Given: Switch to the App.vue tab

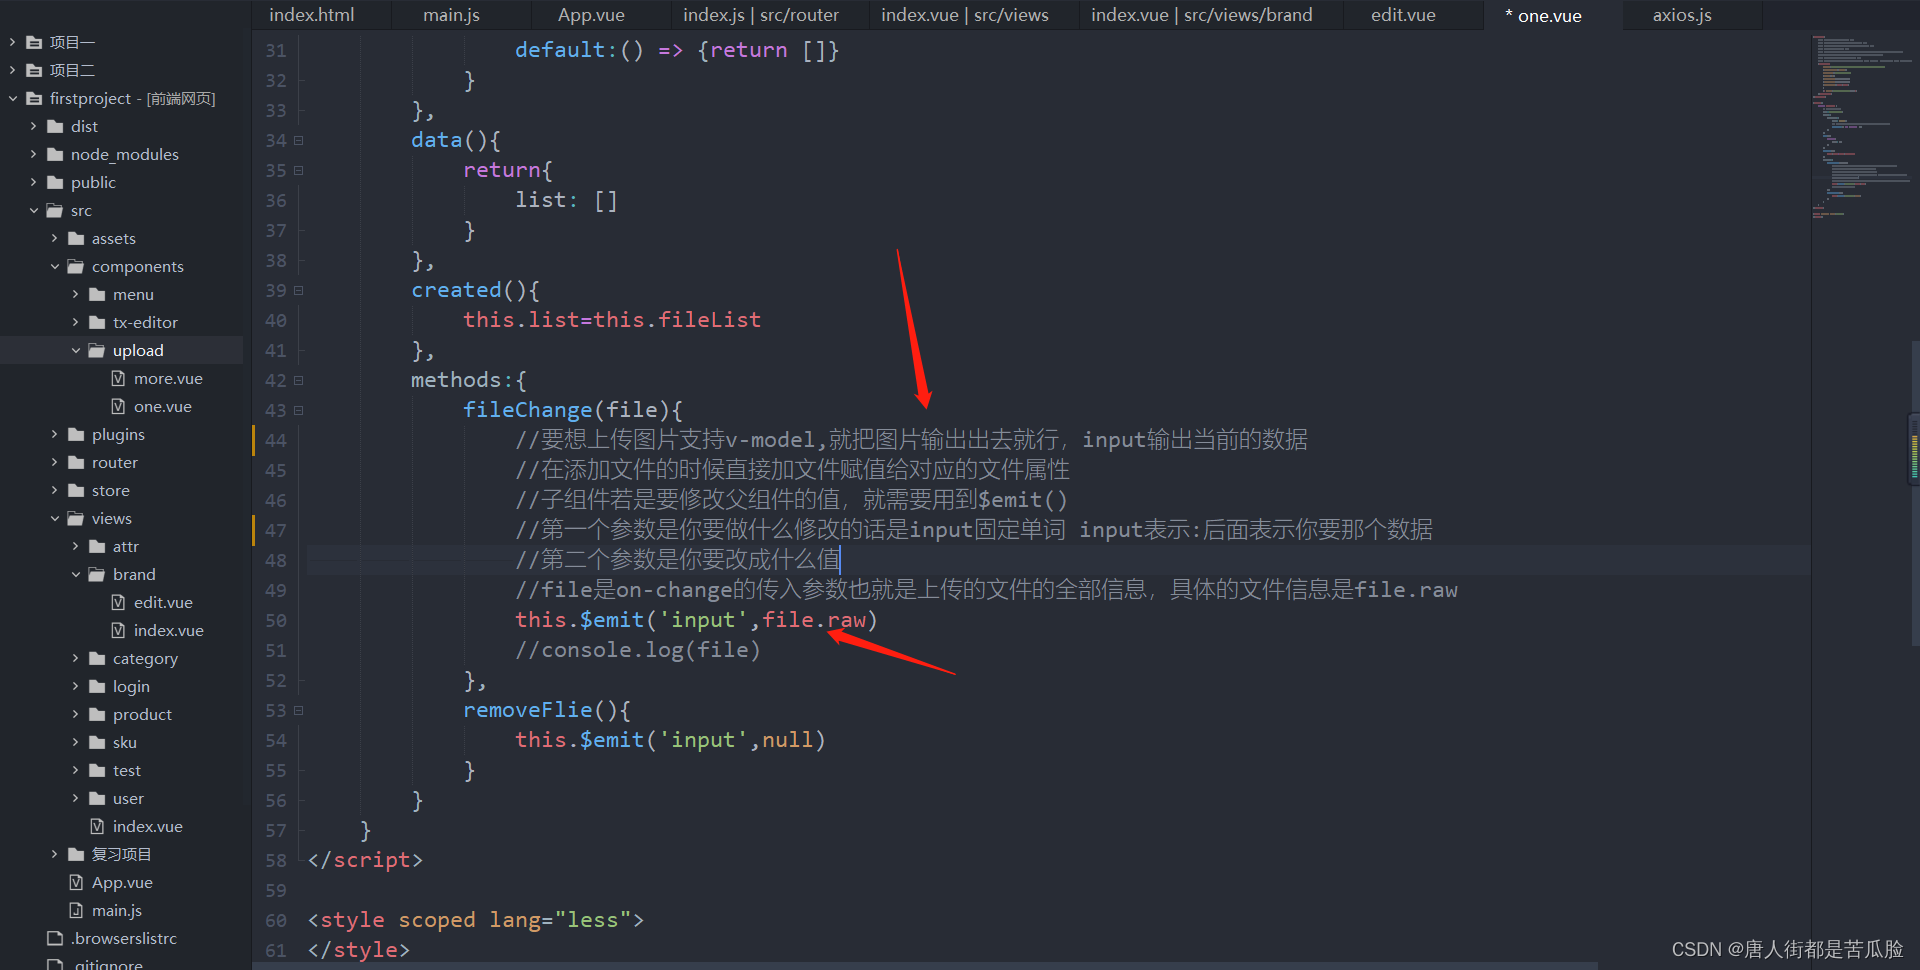Looking at the screenshot, I should tap(591, 15).
